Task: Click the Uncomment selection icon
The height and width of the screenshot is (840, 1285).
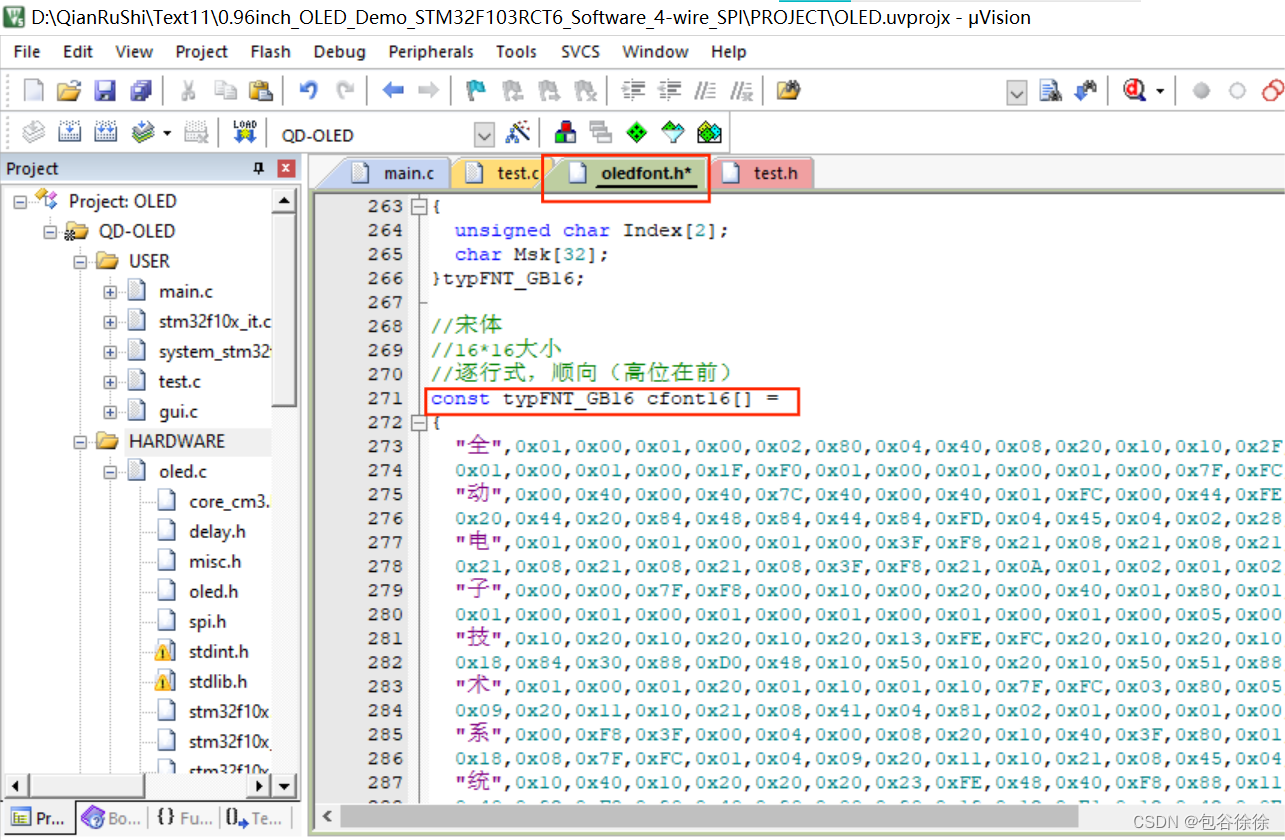Action: [x=741, y=91]
